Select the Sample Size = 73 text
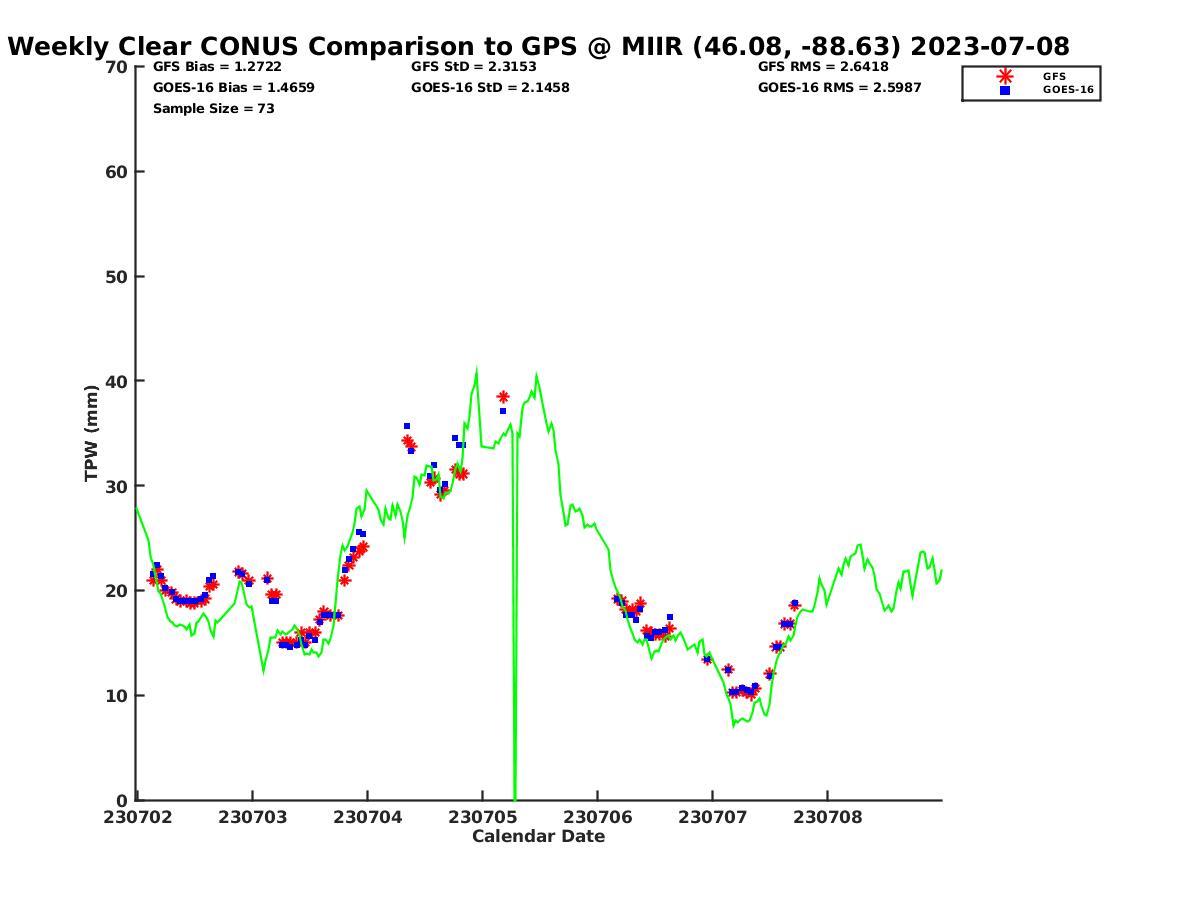 pos(213,108)
